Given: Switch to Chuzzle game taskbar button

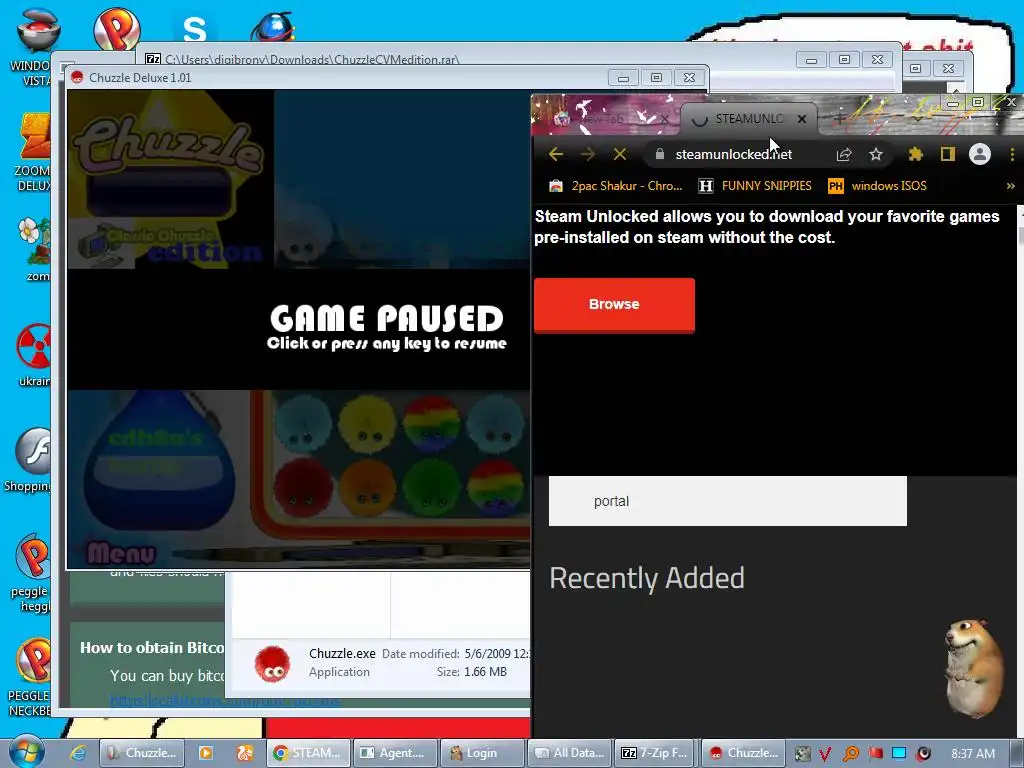Looking at the screenshot, I should (x=743, y=753).
